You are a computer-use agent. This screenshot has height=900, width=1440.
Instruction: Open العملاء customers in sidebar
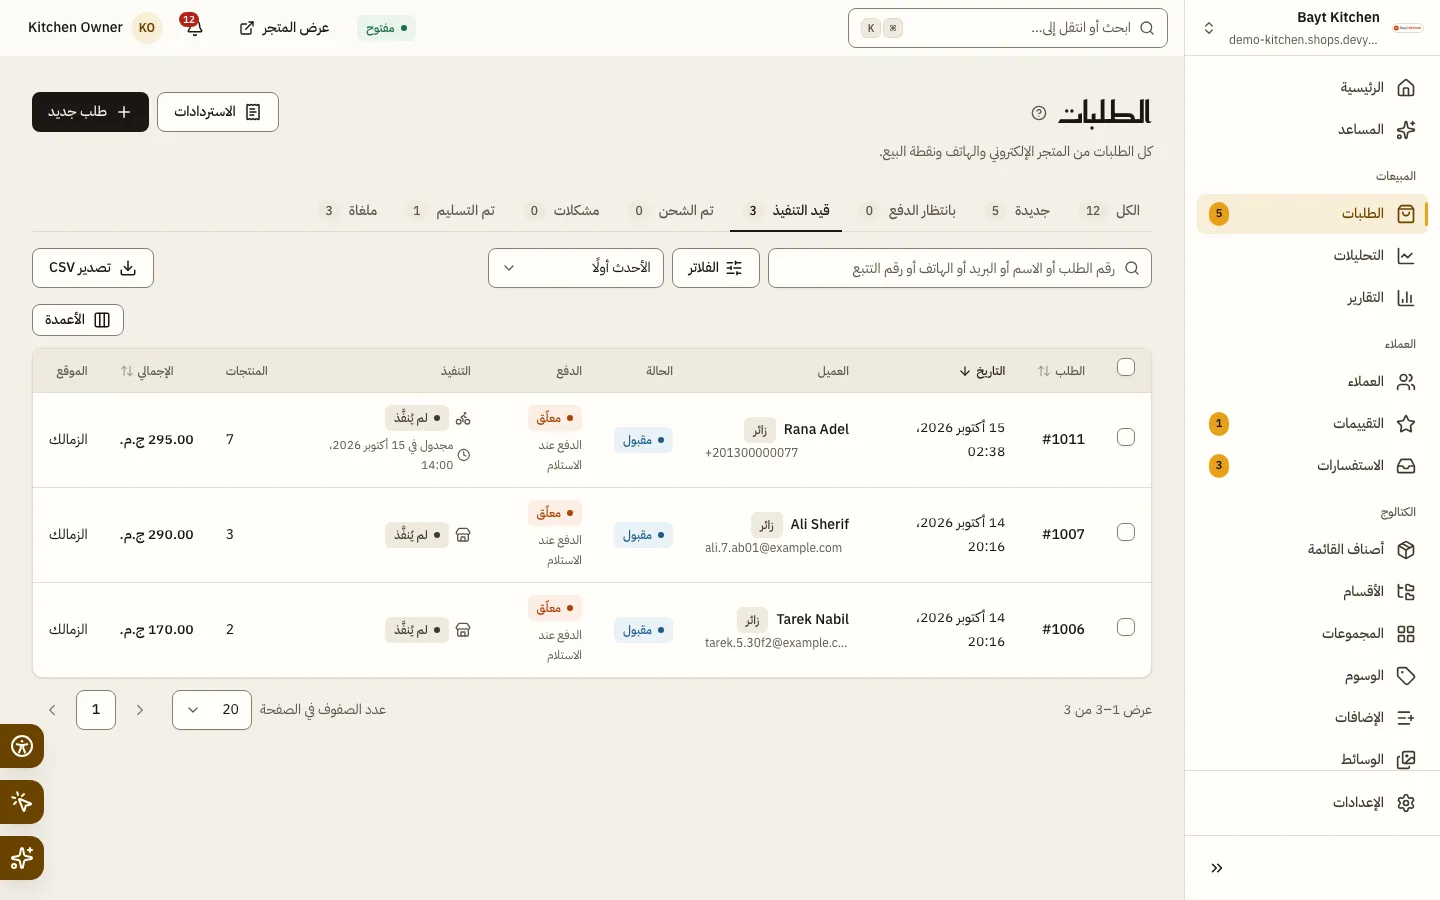(x=1312, y=382)
